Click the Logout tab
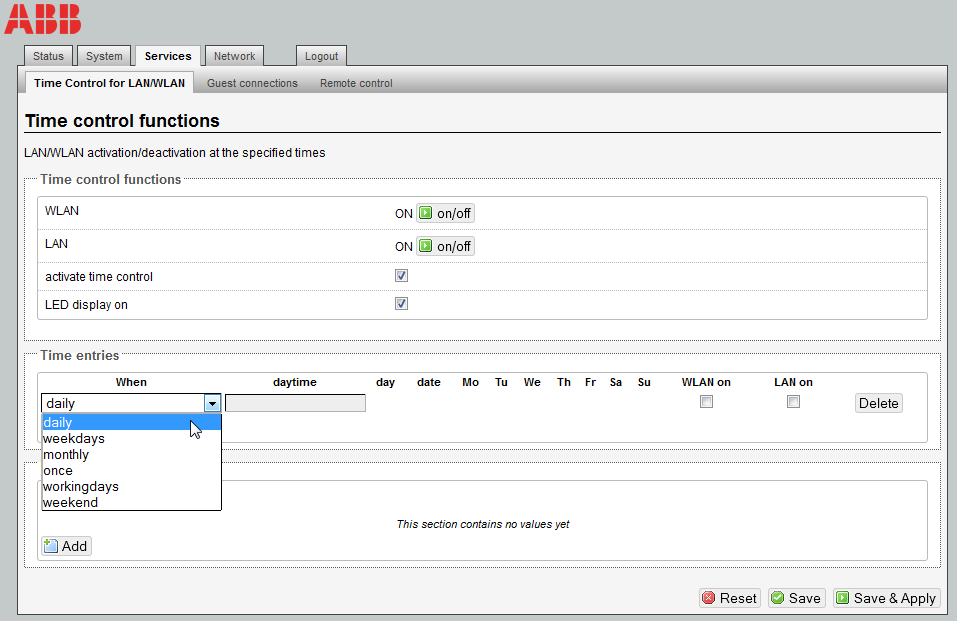 tap(321, 56)
